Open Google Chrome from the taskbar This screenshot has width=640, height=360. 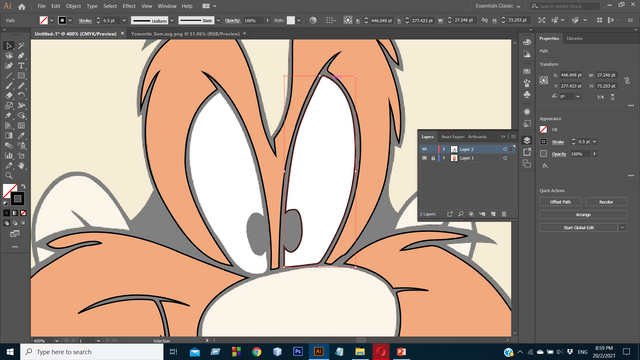[x=257, y=351]
